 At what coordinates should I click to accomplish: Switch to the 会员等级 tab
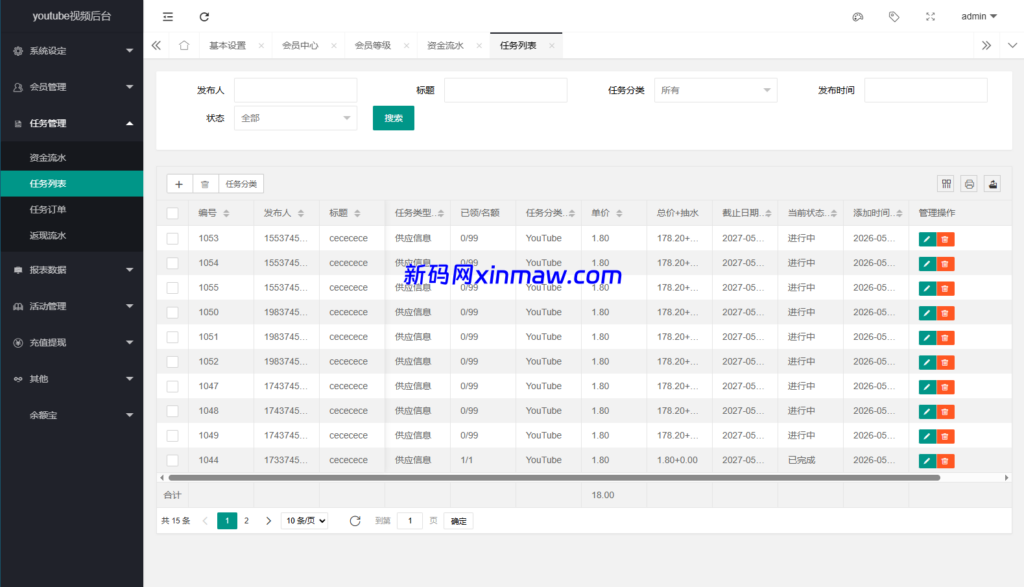[x=373, y=46]
